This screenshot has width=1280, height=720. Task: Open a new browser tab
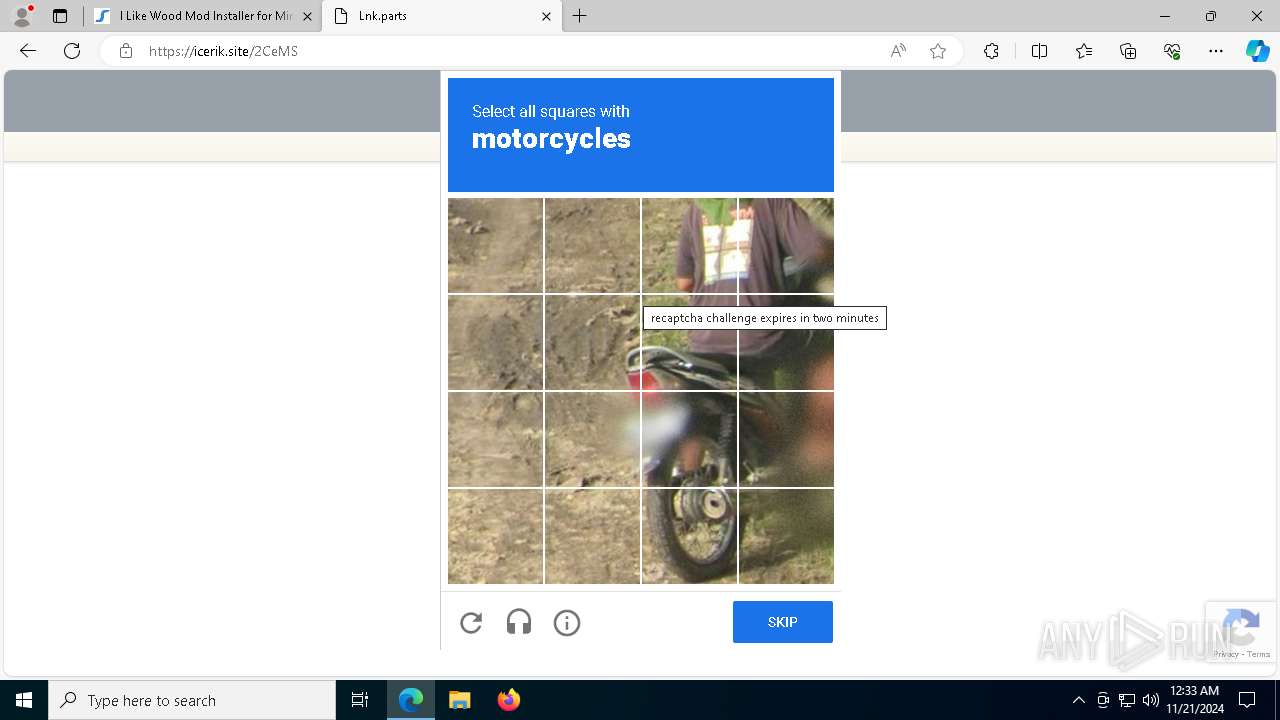(579, 16)
